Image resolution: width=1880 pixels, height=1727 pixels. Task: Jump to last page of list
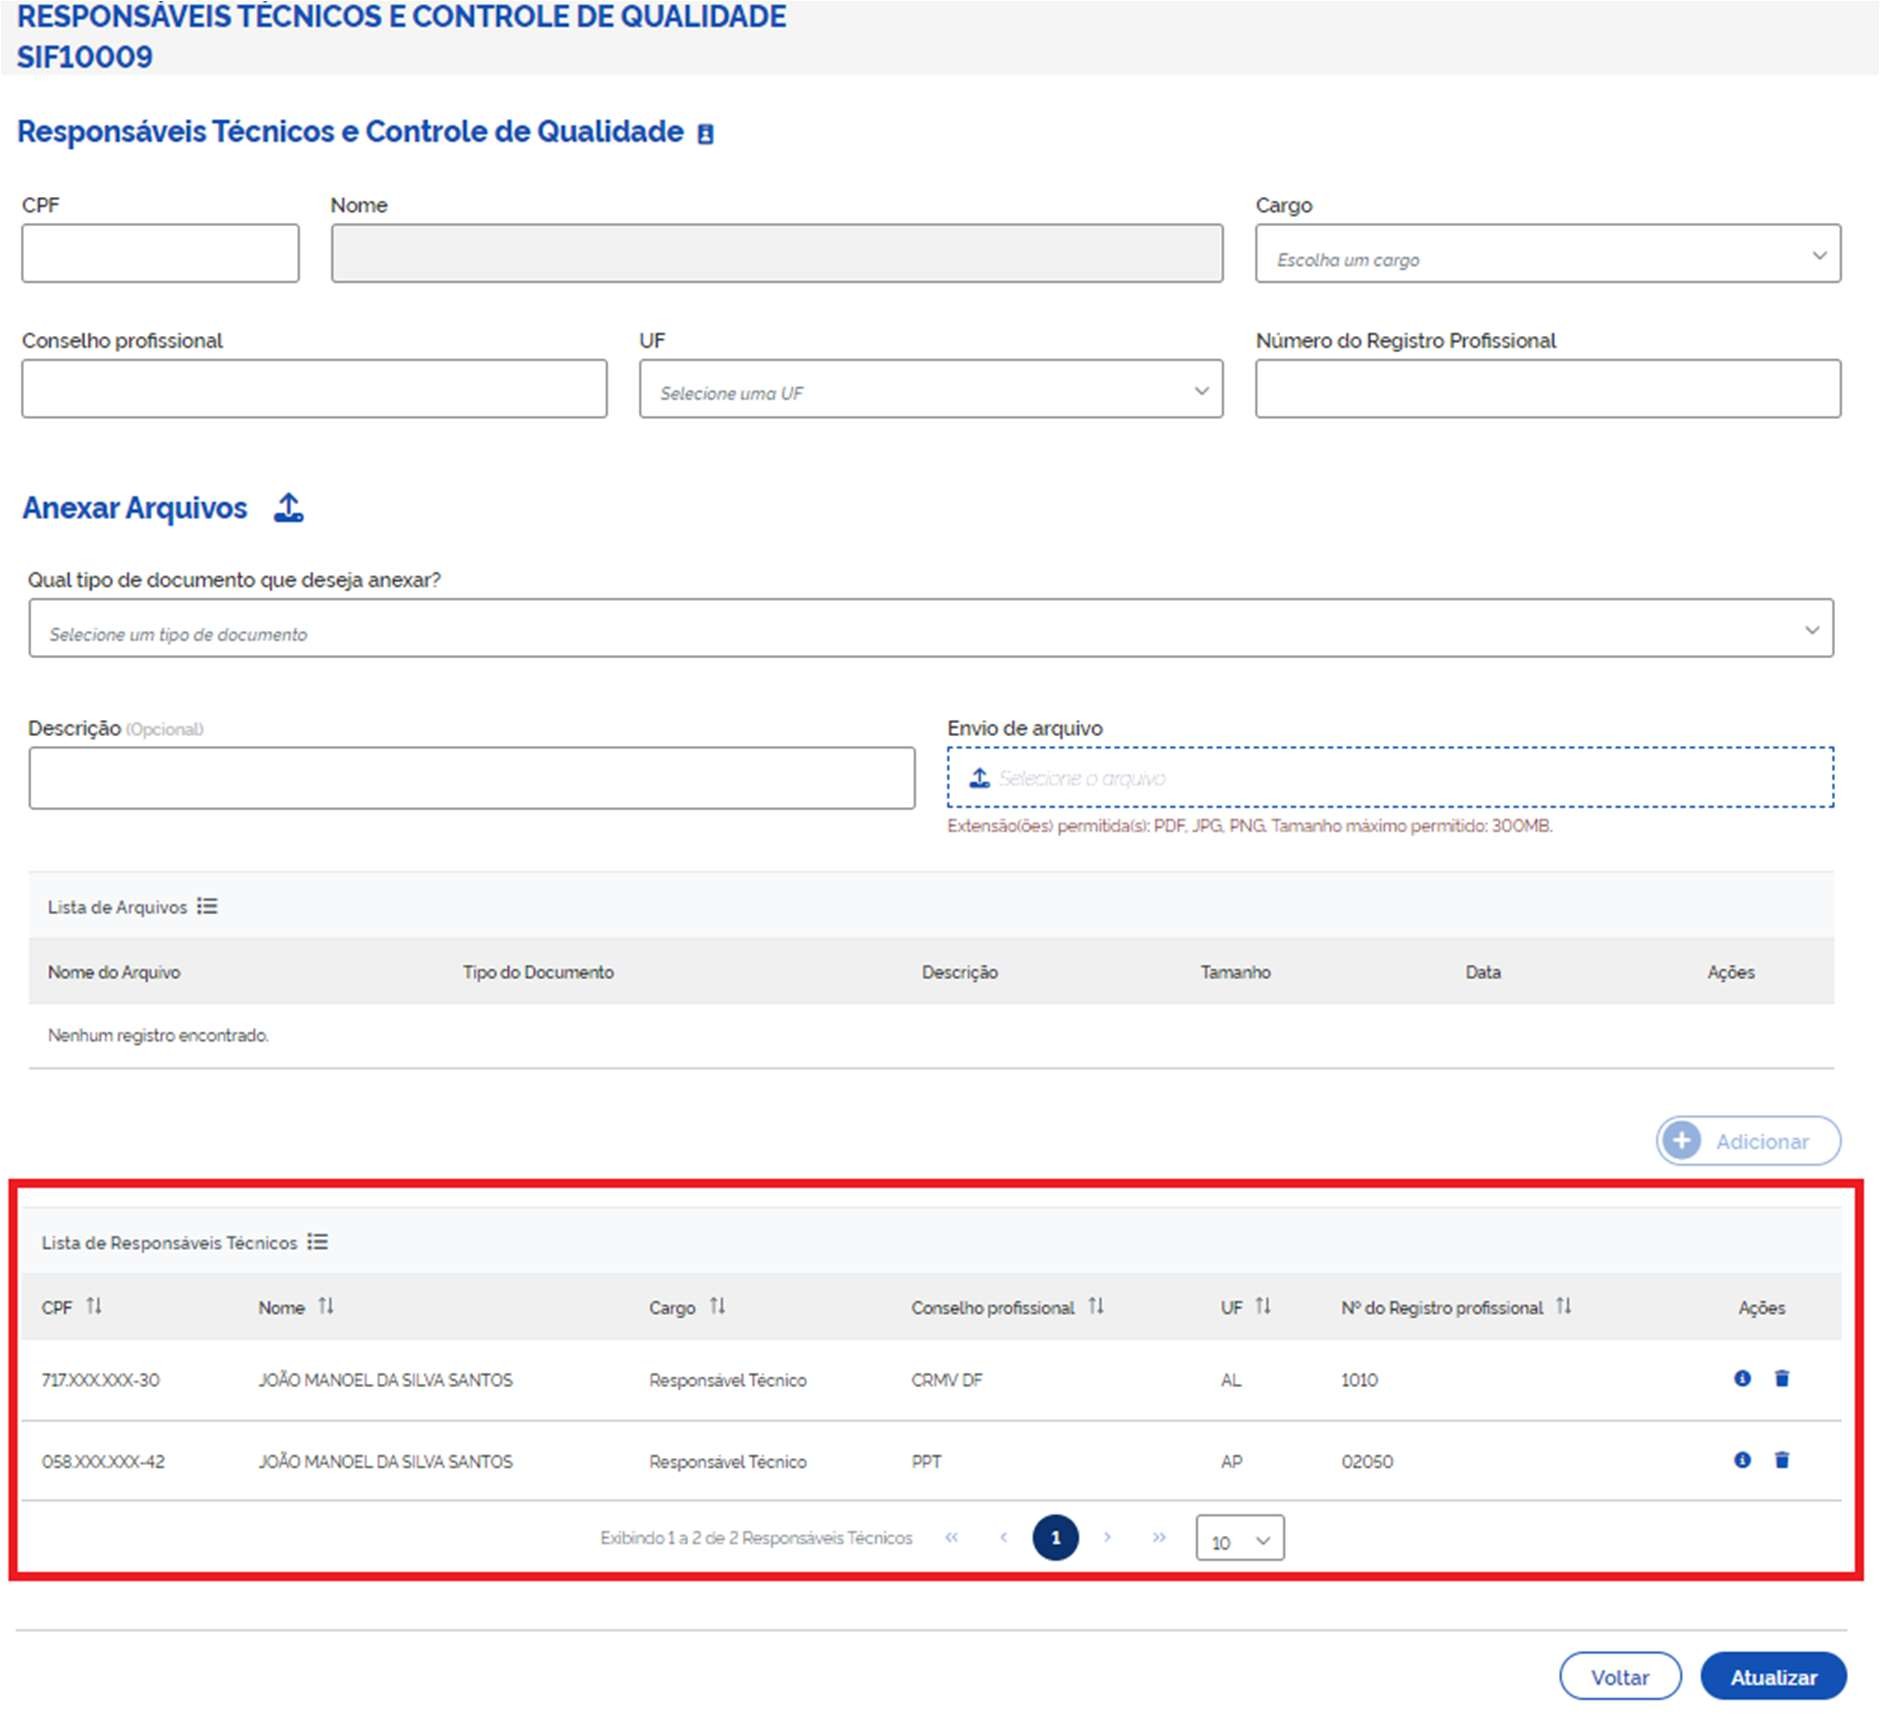[1159, 1538]
